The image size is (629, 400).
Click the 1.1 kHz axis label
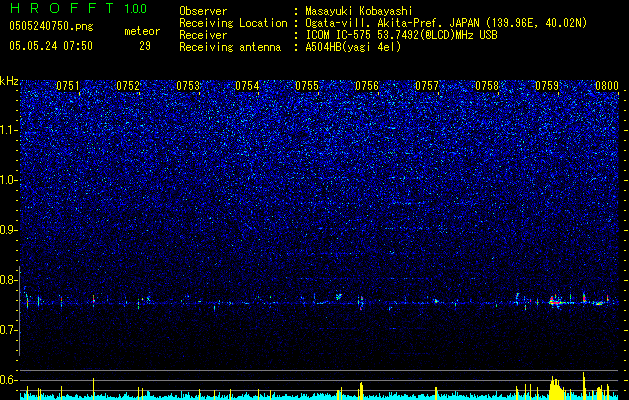pos(9,130)
